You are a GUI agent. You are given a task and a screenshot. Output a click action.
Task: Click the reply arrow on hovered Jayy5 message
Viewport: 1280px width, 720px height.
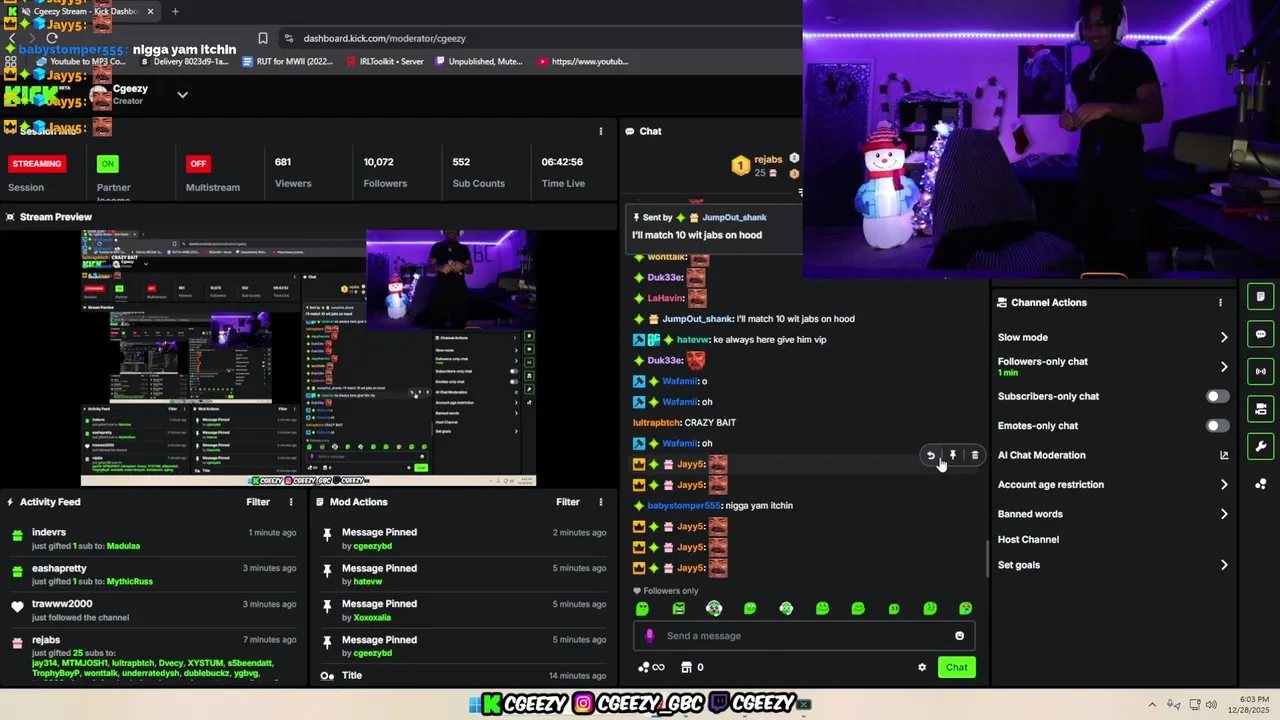click(930, 456)
